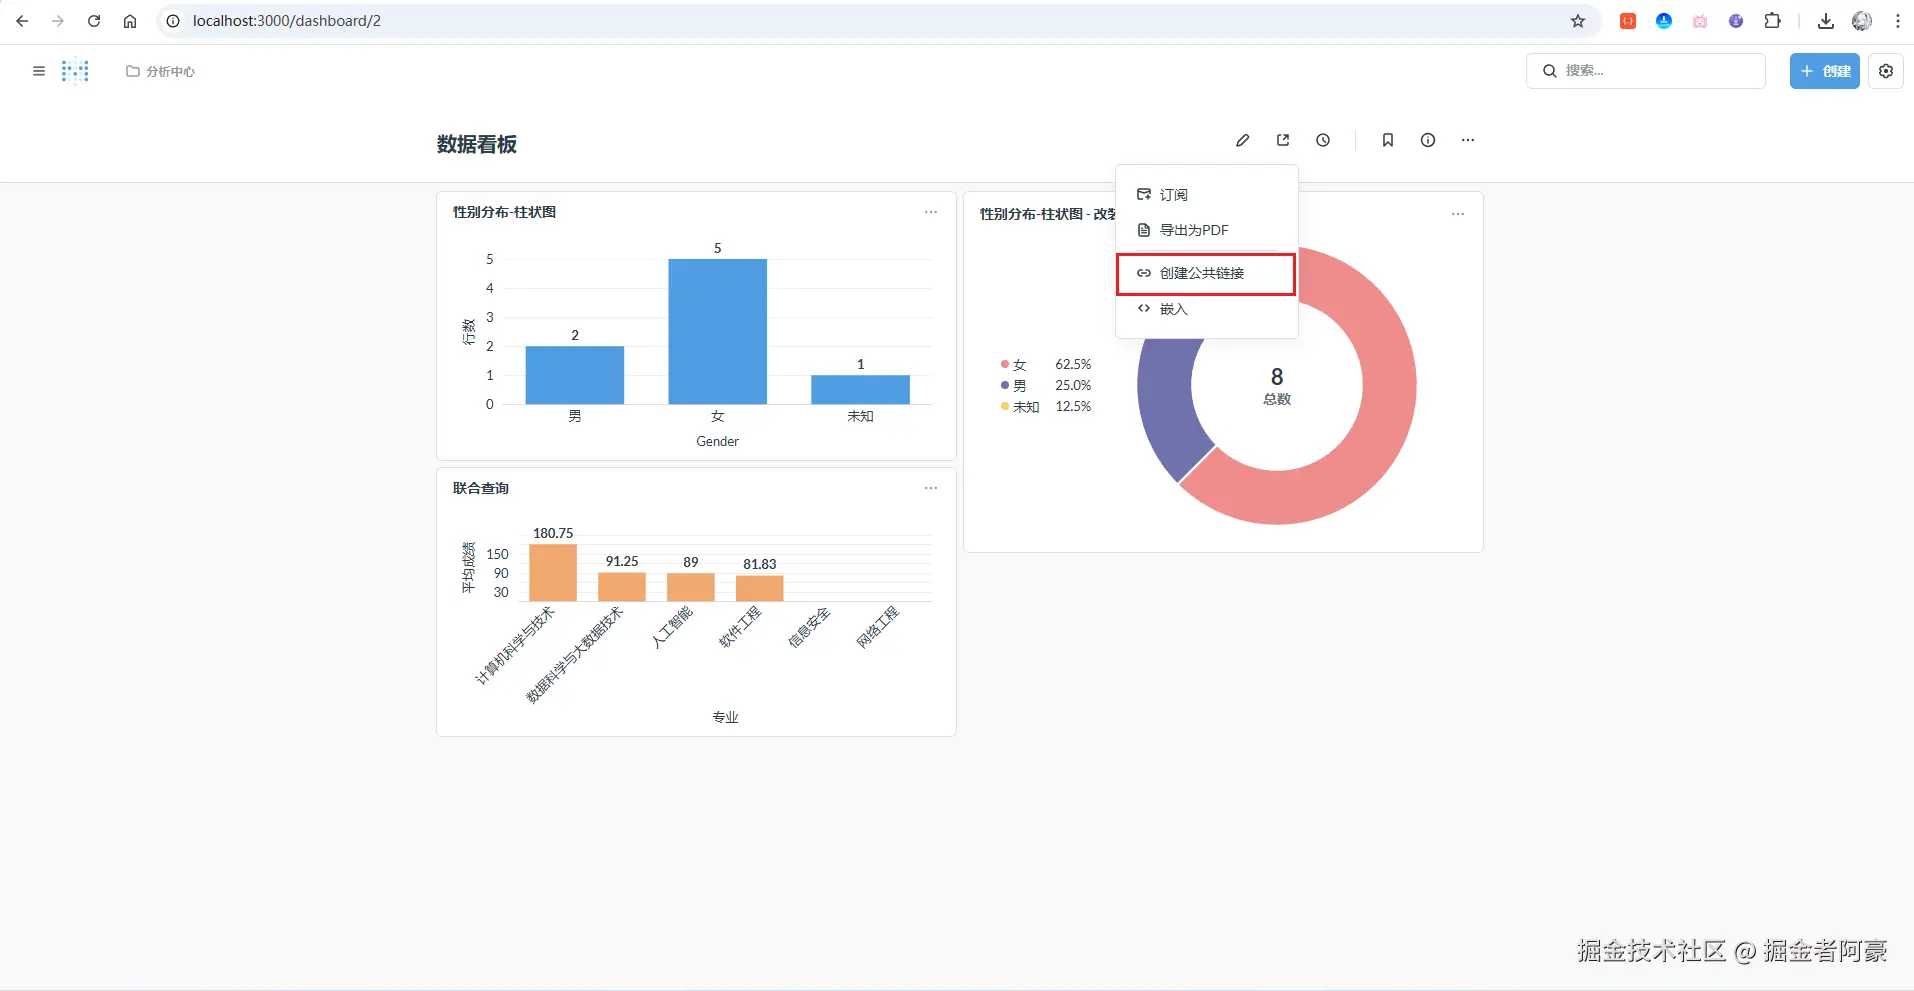Click the 总数 total label in donut
The image size is (1914, 991).
(x=1277, y=399)
